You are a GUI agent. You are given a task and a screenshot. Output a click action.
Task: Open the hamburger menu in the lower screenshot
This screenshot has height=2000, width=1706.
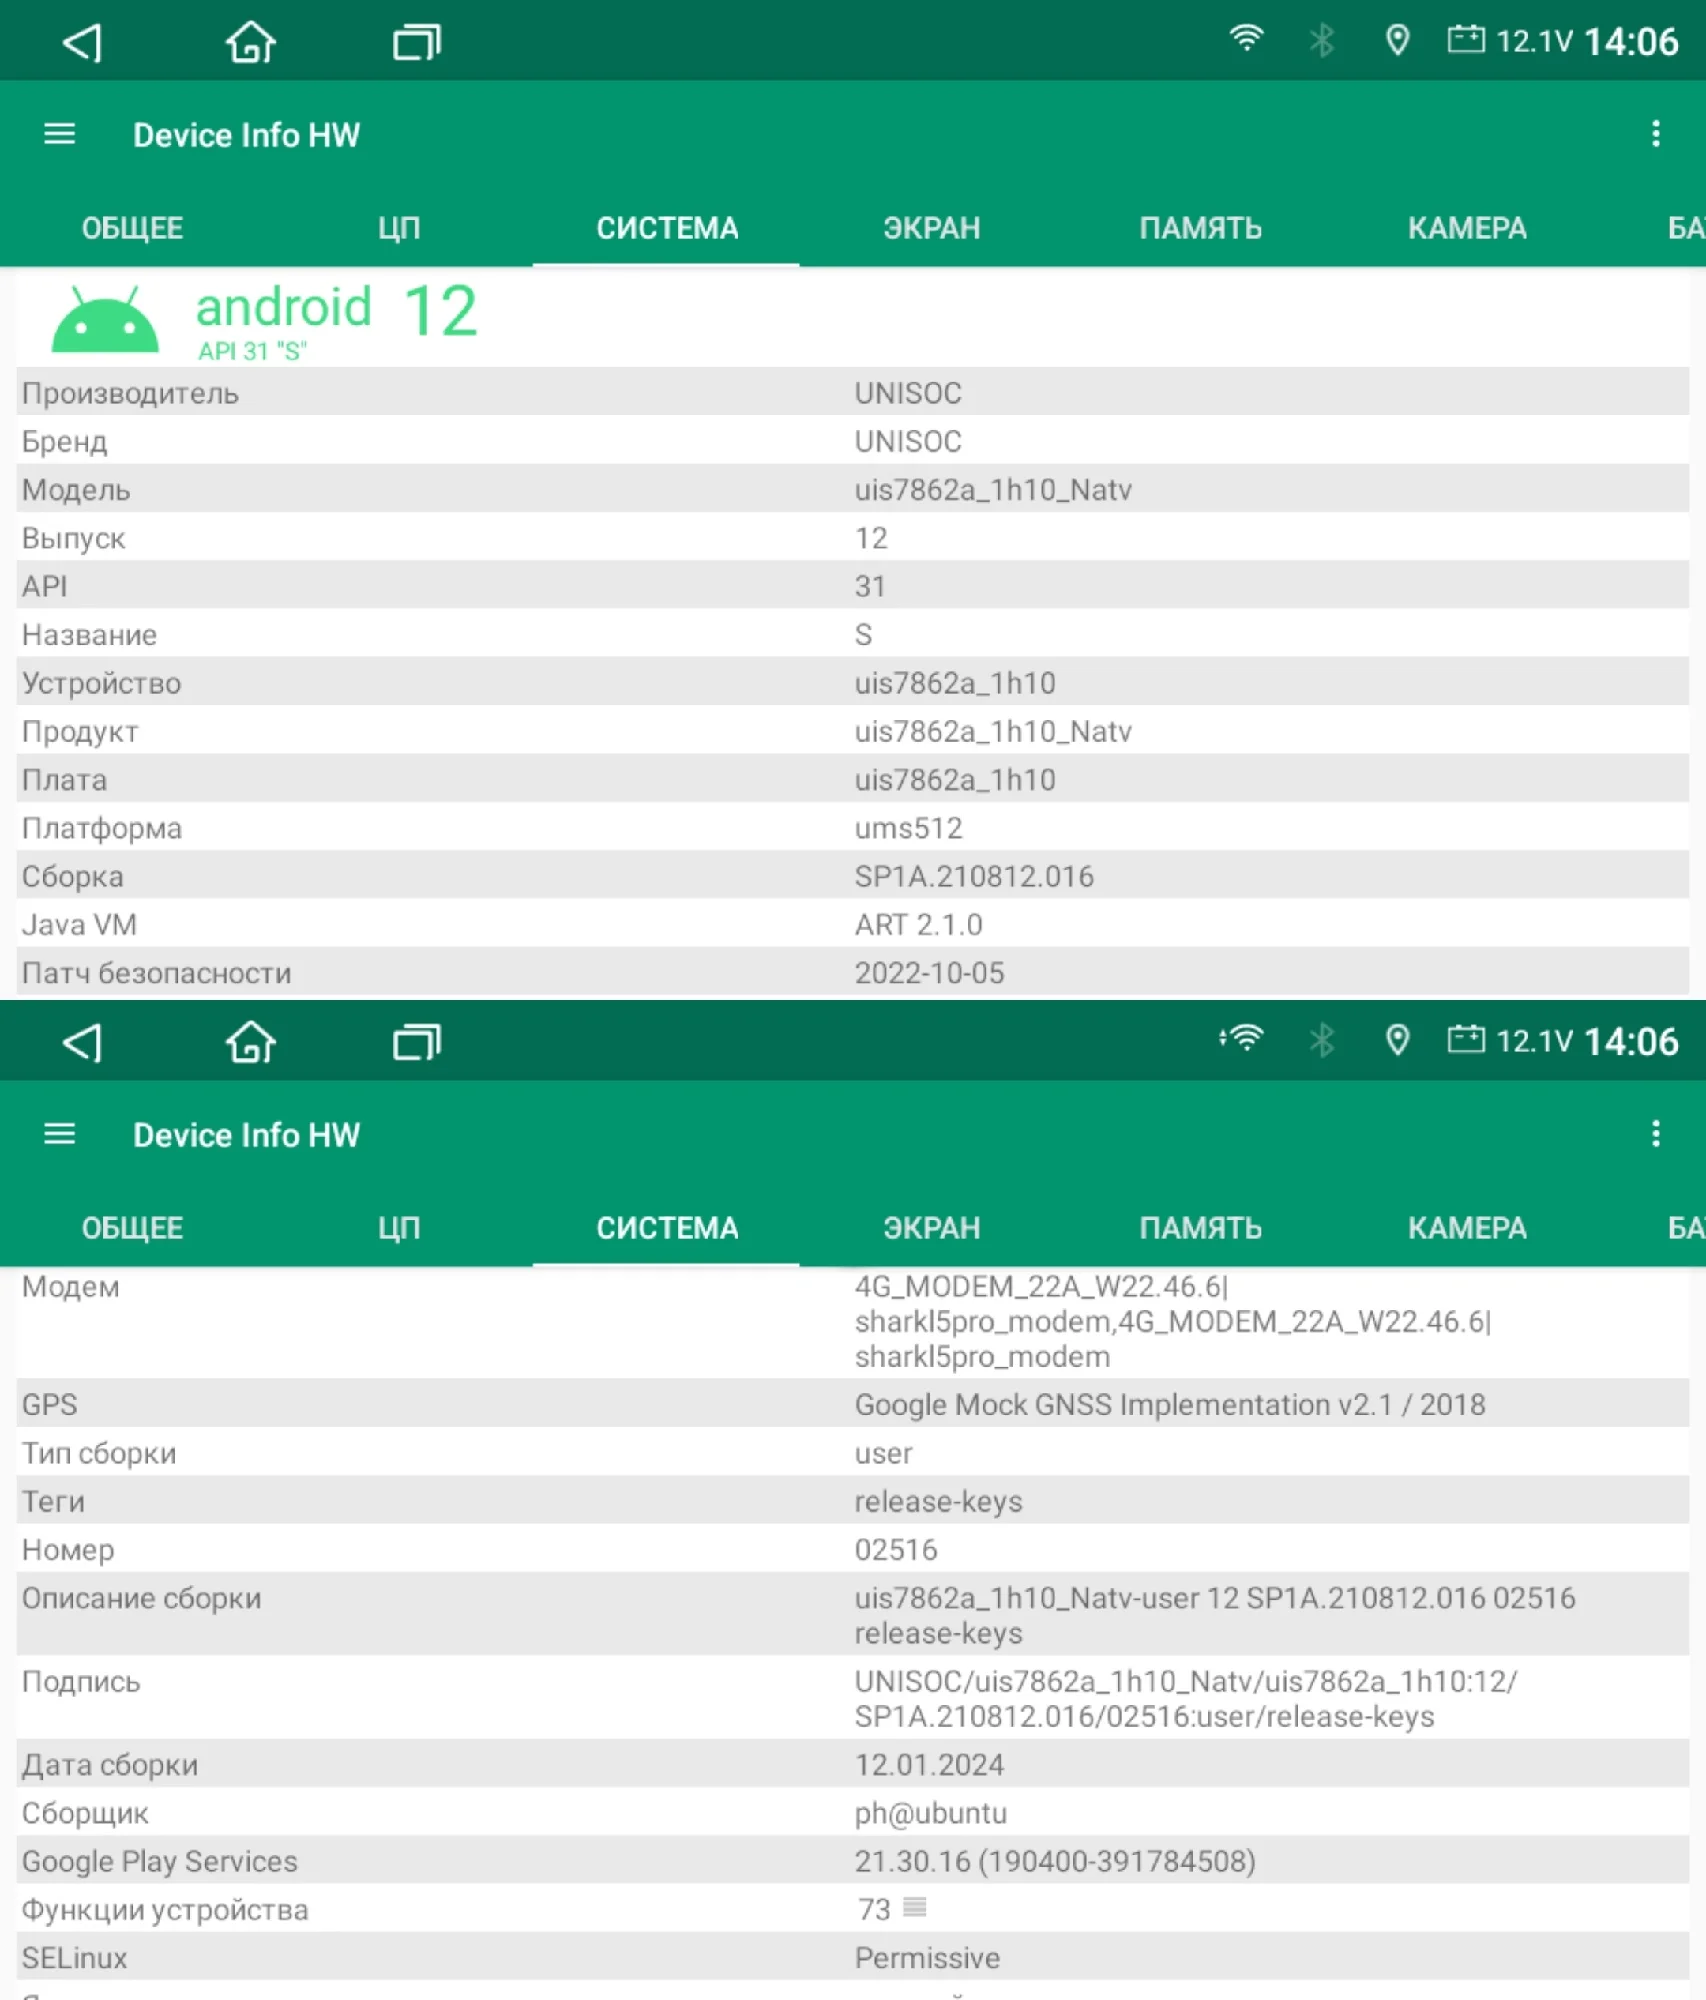tap(60, 1134)
